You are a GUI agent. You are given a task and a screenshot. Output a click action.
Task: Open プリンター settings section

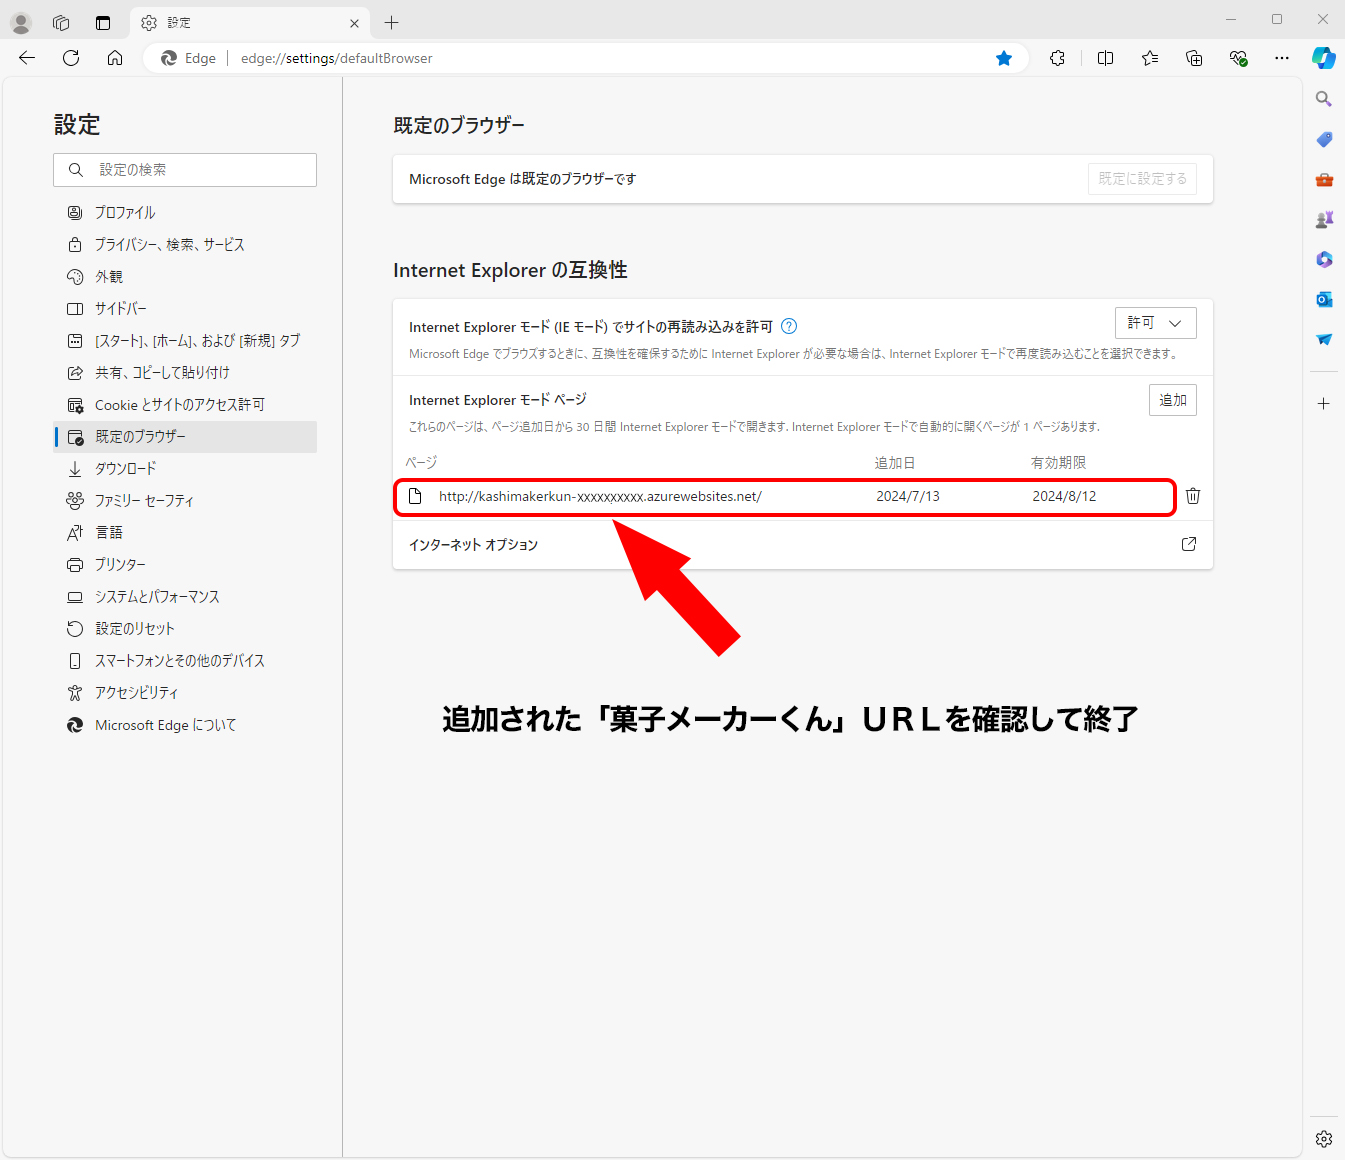point(185,564)
